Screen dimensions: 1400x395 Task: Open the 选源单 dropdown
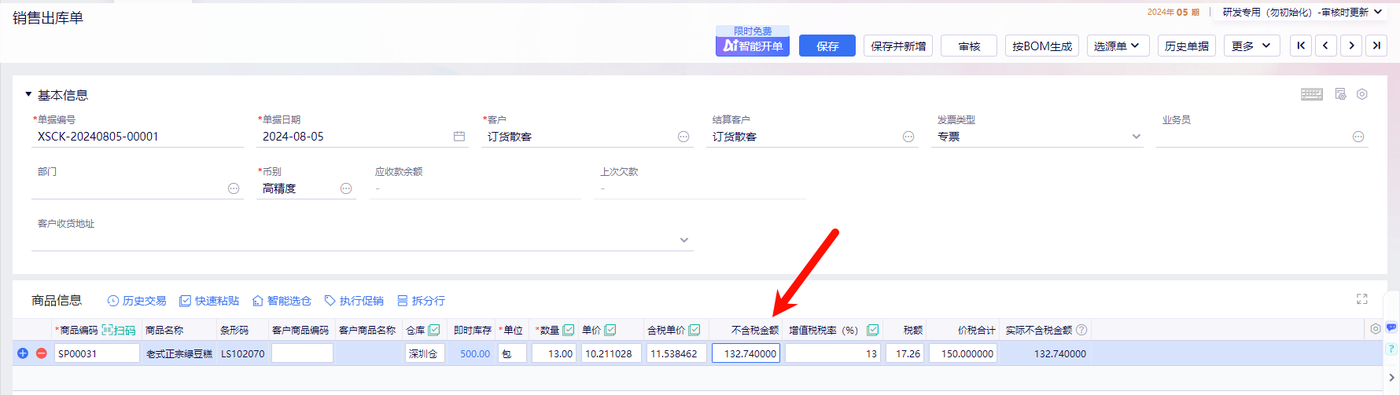tap(1118, 46)
